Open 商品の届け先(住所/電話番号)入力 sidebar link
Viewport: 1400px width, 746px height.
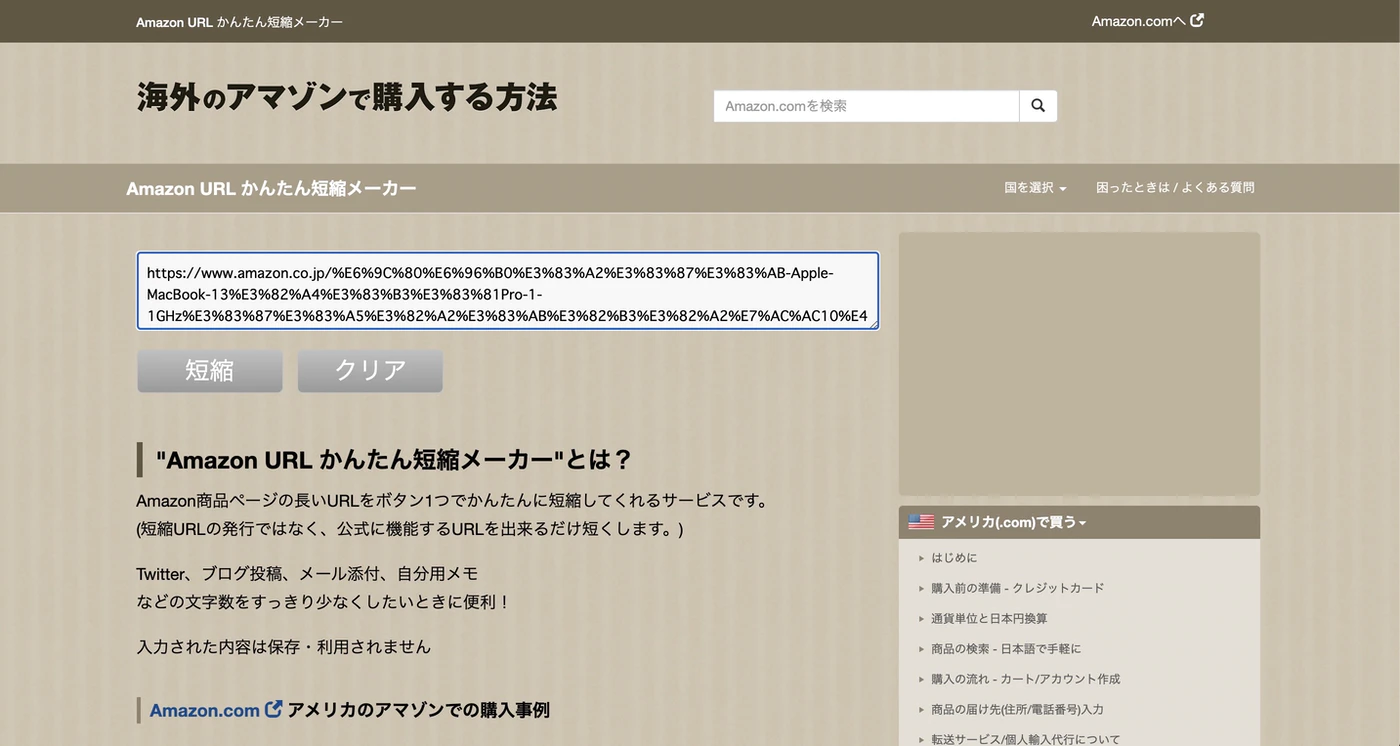(x=1017, y=709)
